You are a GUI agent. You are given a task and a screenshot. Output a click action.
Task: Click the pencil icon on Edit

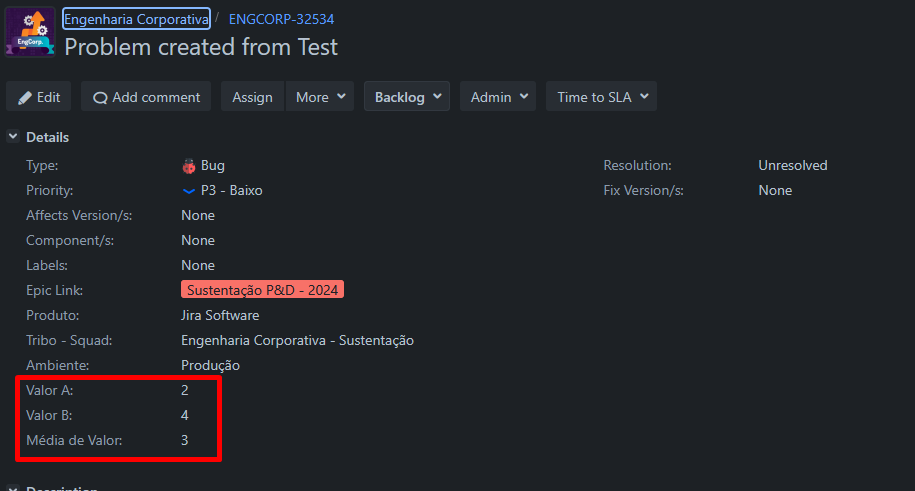tap(25, 97)
